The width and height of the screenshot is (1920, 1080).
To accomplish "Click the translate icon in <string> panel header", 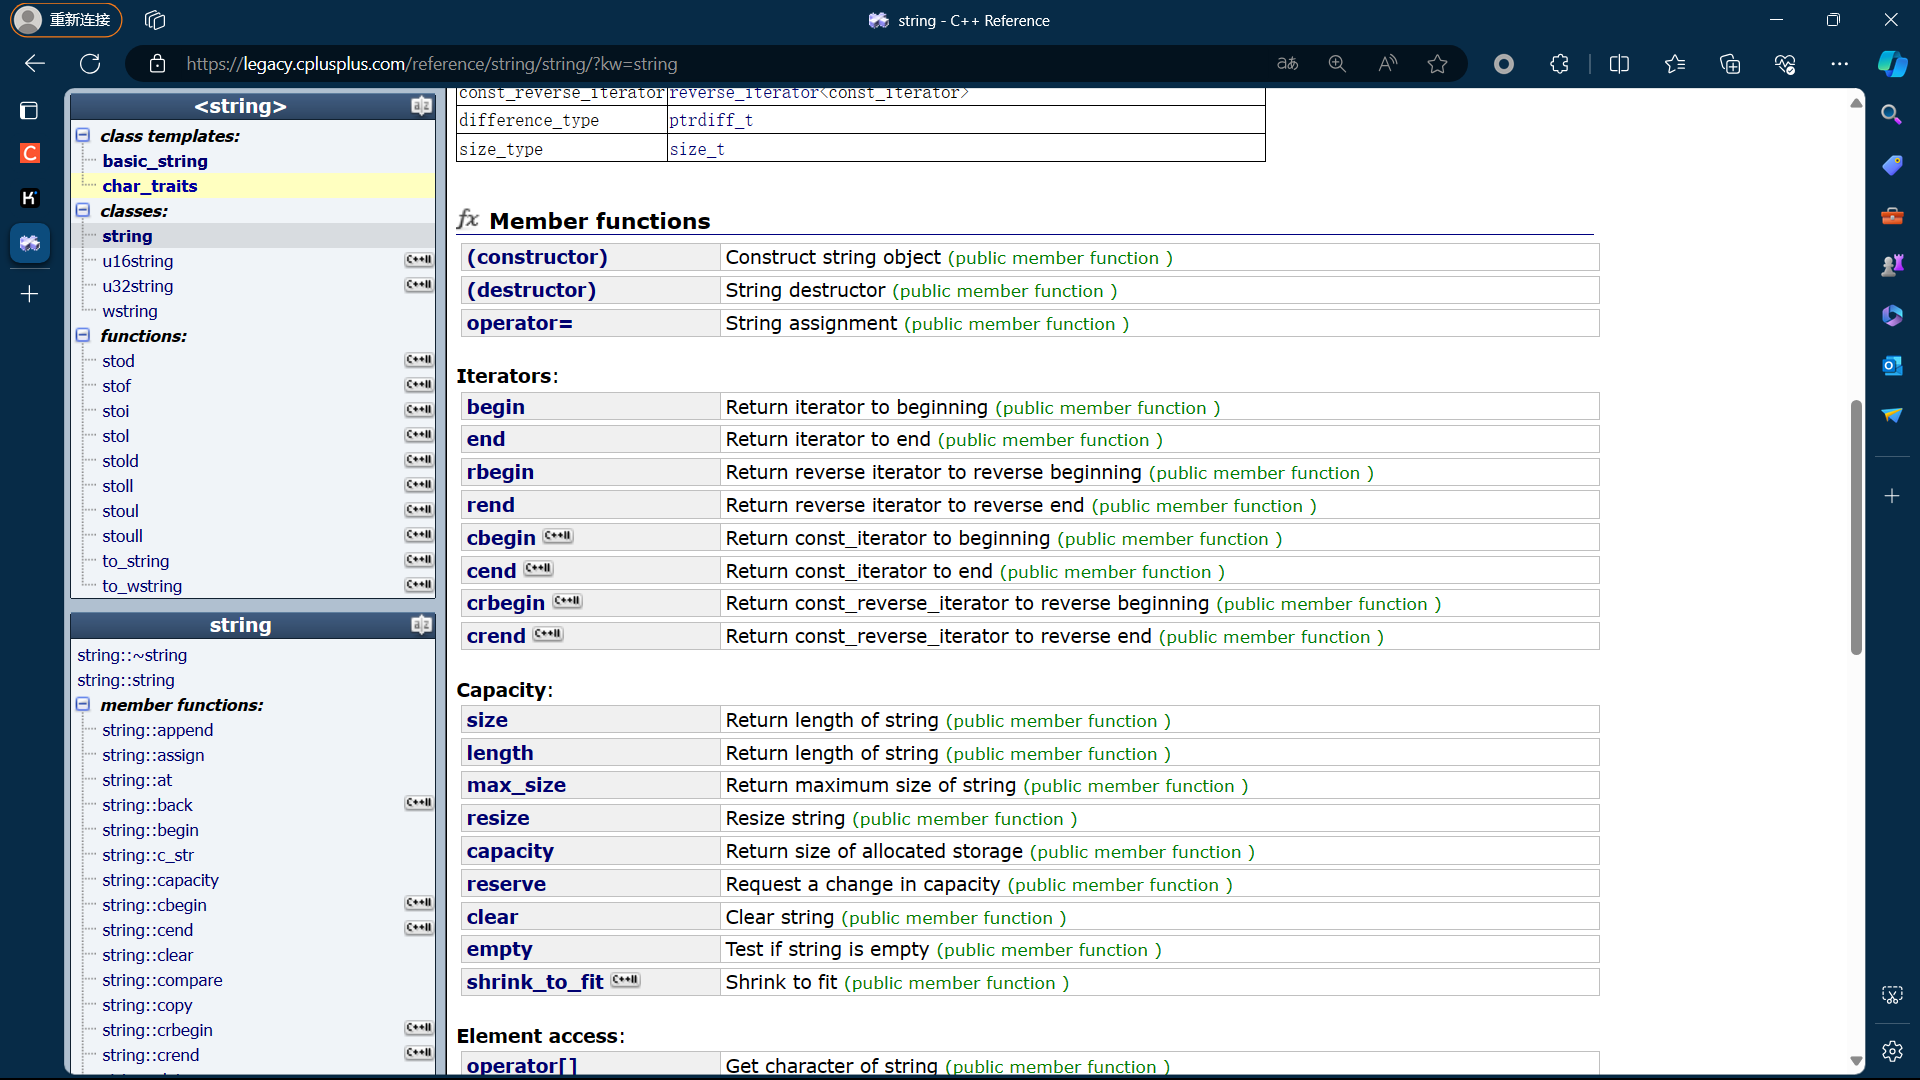I will pyautogui.click(x=421, y=106).
